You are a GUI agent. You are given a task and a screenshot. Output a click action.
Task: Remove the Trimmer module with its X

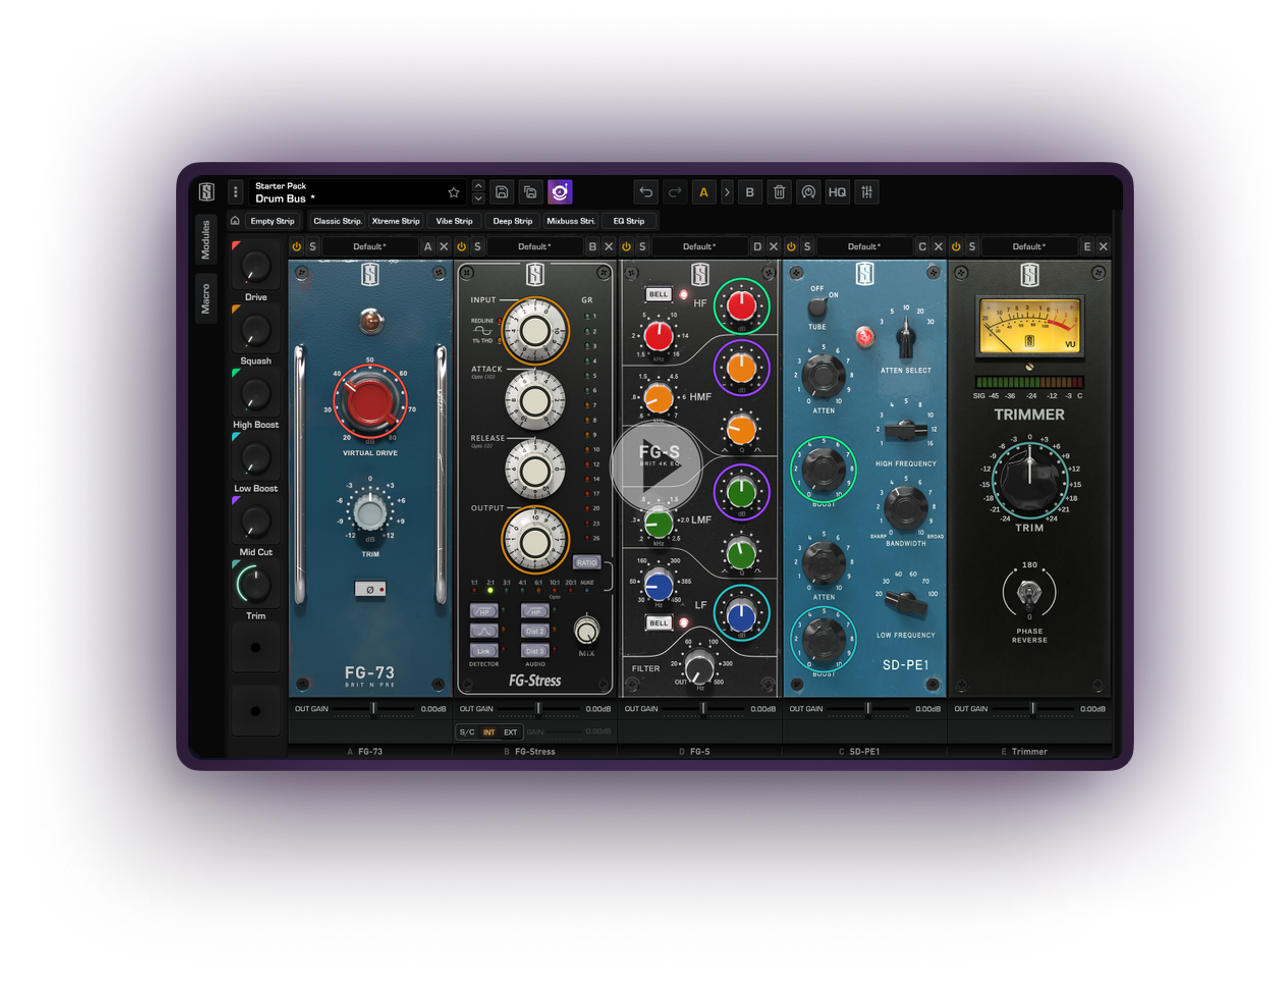(x=1103, y=247)
